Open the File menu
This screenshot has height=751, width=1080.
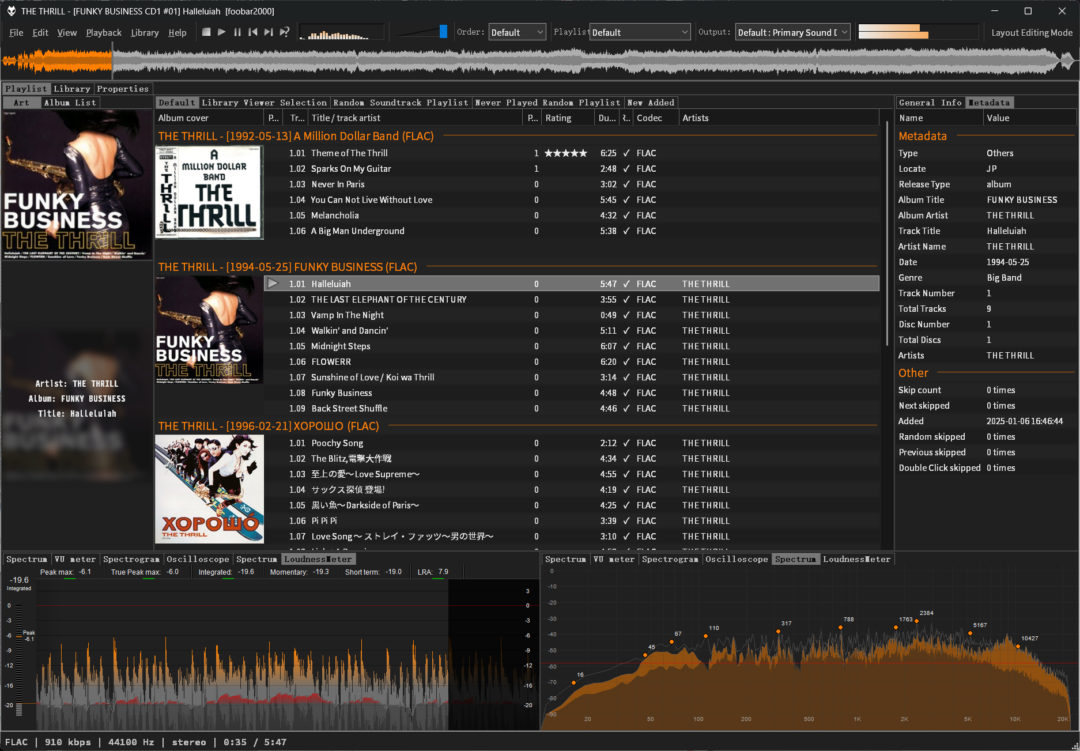[16, 32]
